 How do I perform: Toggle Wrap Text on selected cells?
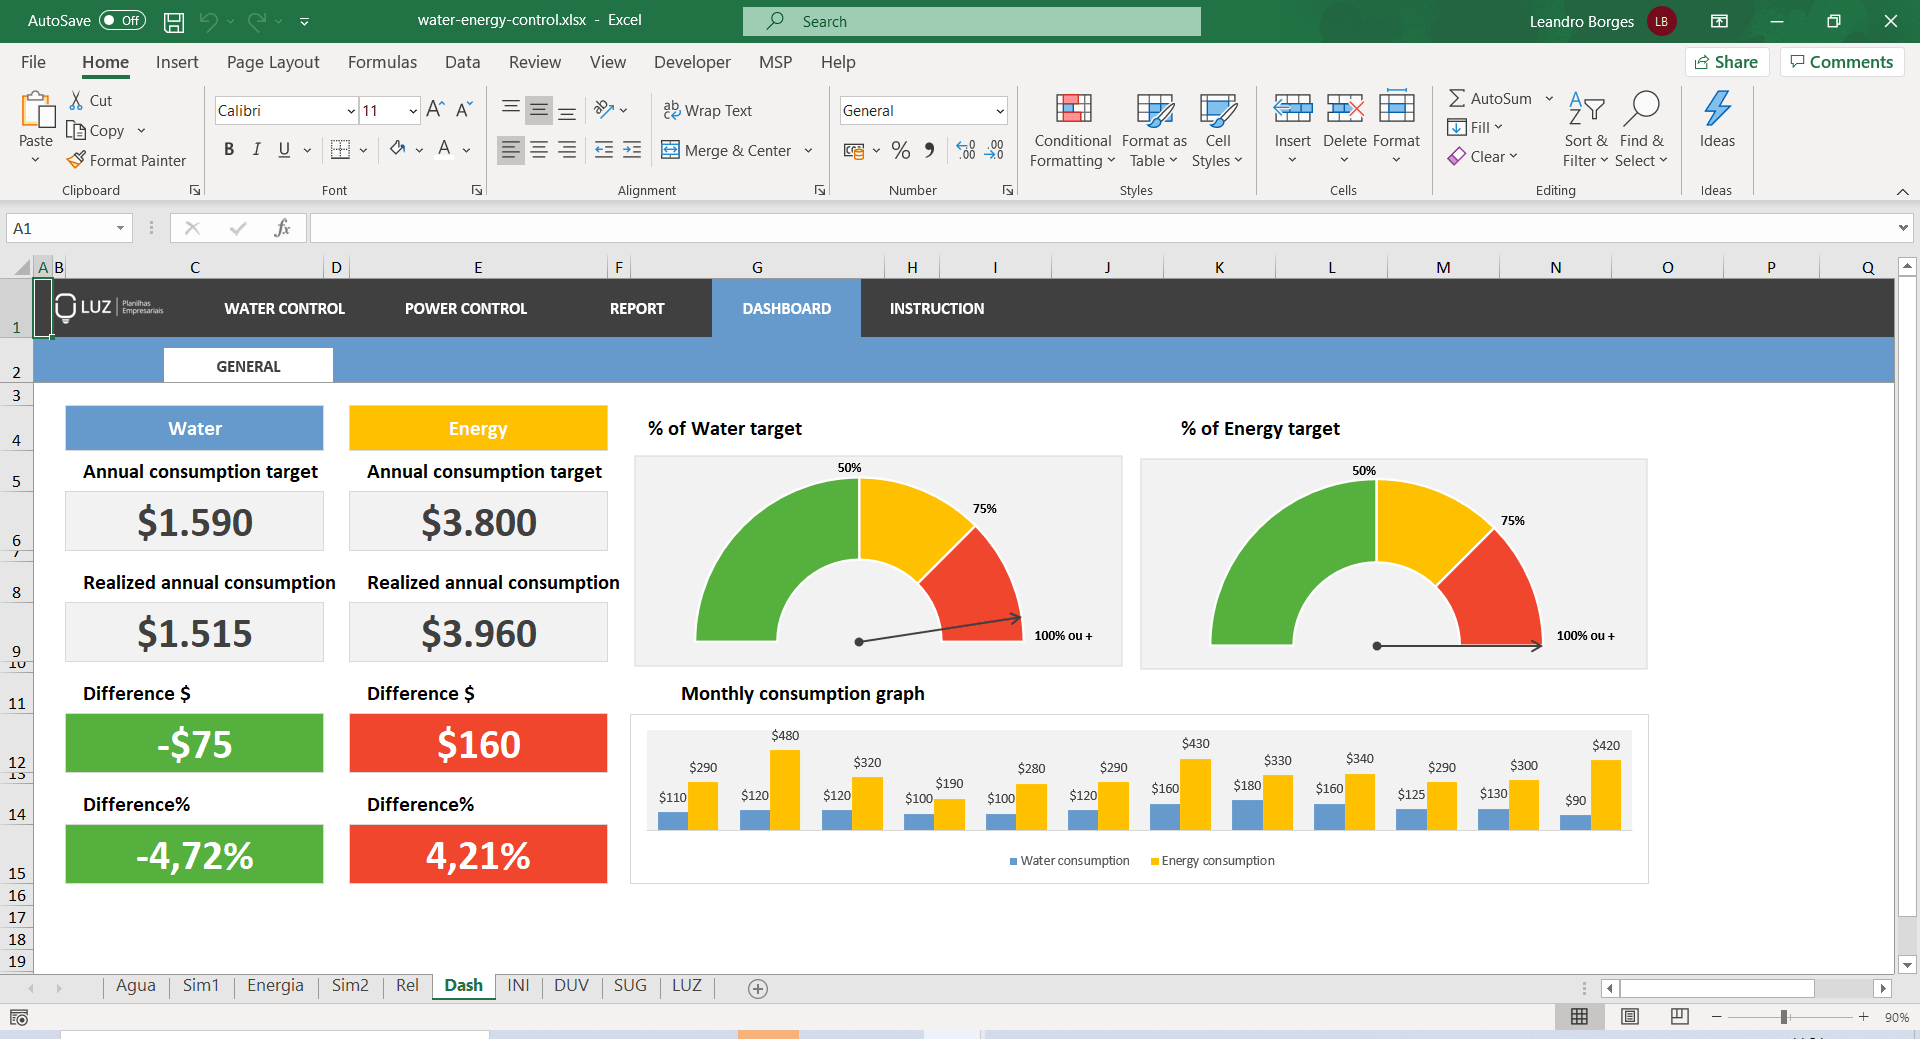[x=707, y=110]
